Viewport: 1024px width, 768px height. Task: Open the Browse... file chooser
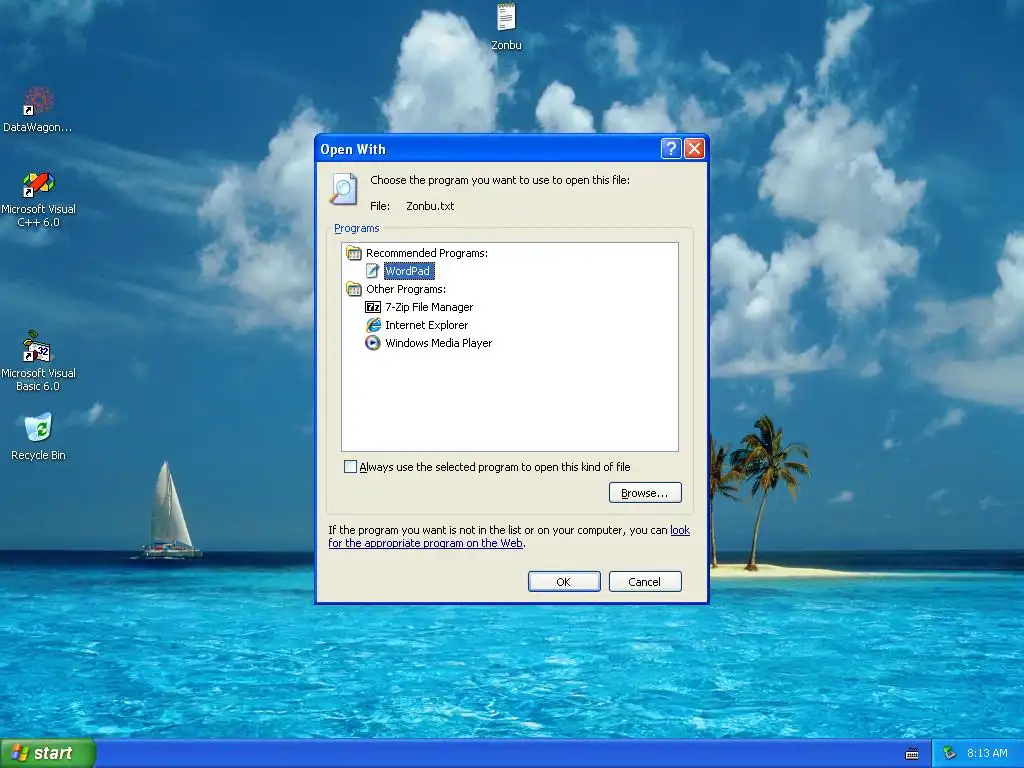click(645, 492)
